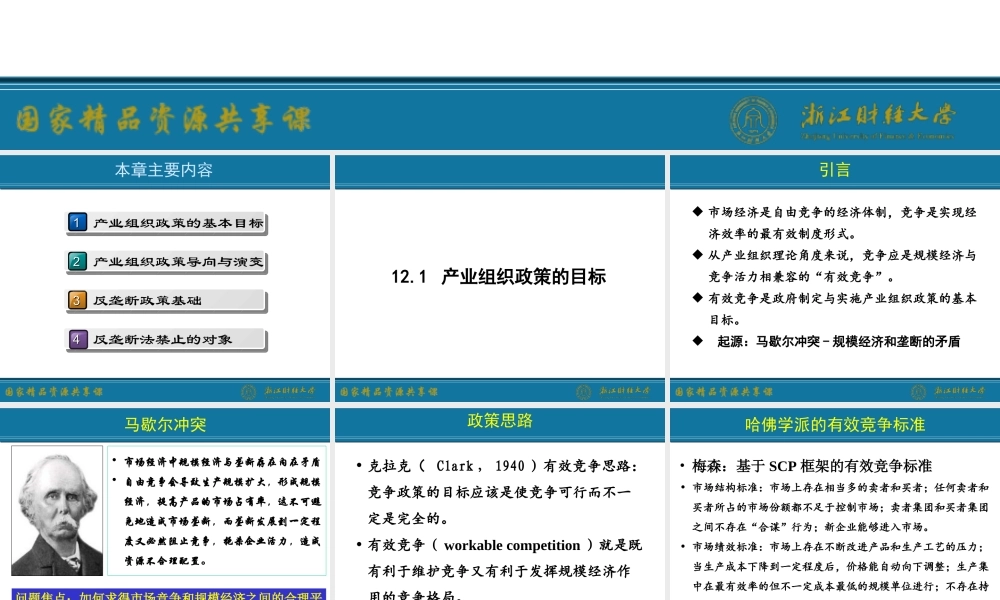The height and width of the screenshot is (600, 1000).
Task: Click the seal icon in the 政策思路 slide footer
Action: tap(582, 390)
